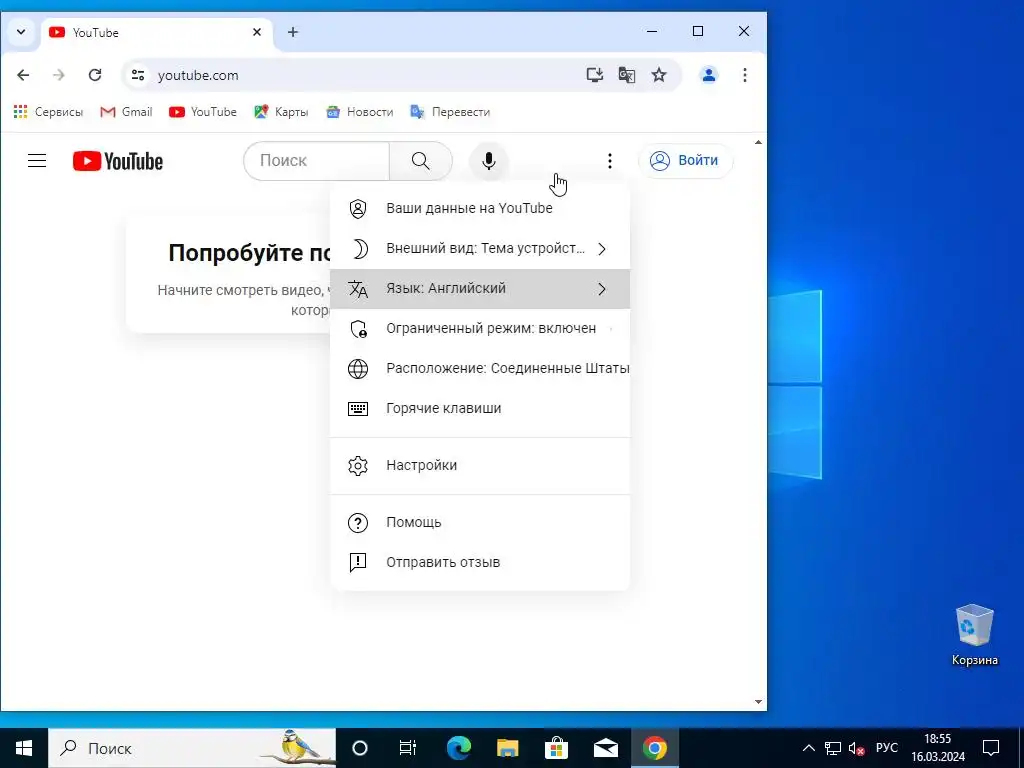1024x768 pixels.
Task: Open the Сервисы apps bookmark
Action: click(x=49, y=112)
